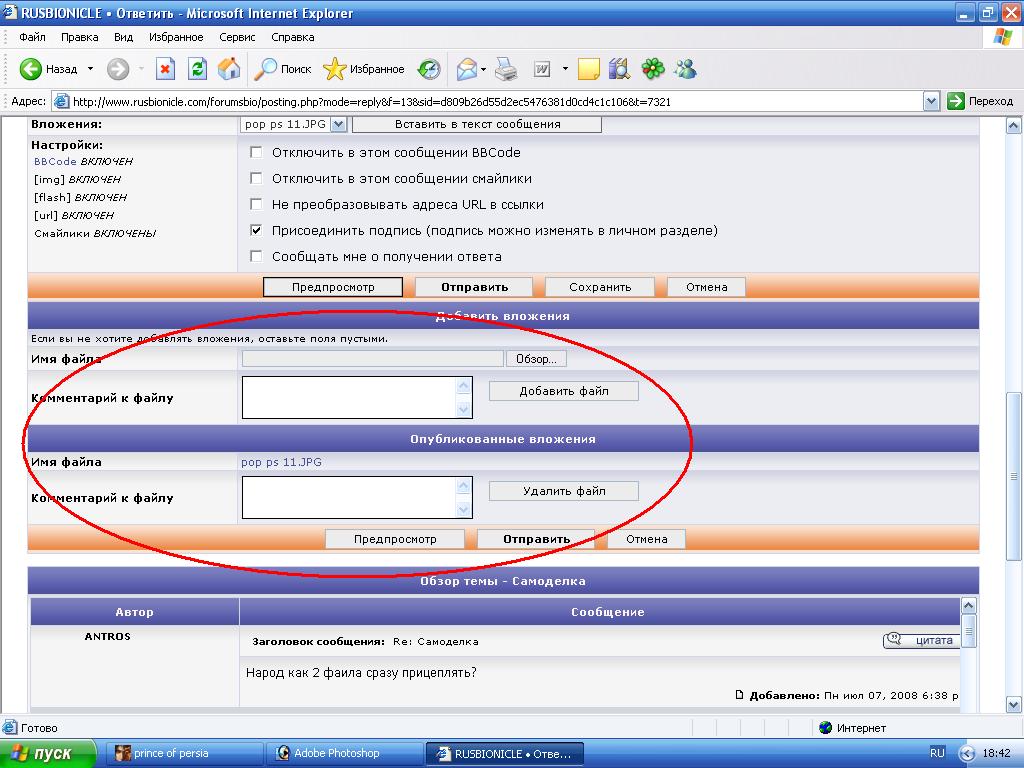Expand the address bar URL dropdown
1024x768 pixels.
point(931,101)
